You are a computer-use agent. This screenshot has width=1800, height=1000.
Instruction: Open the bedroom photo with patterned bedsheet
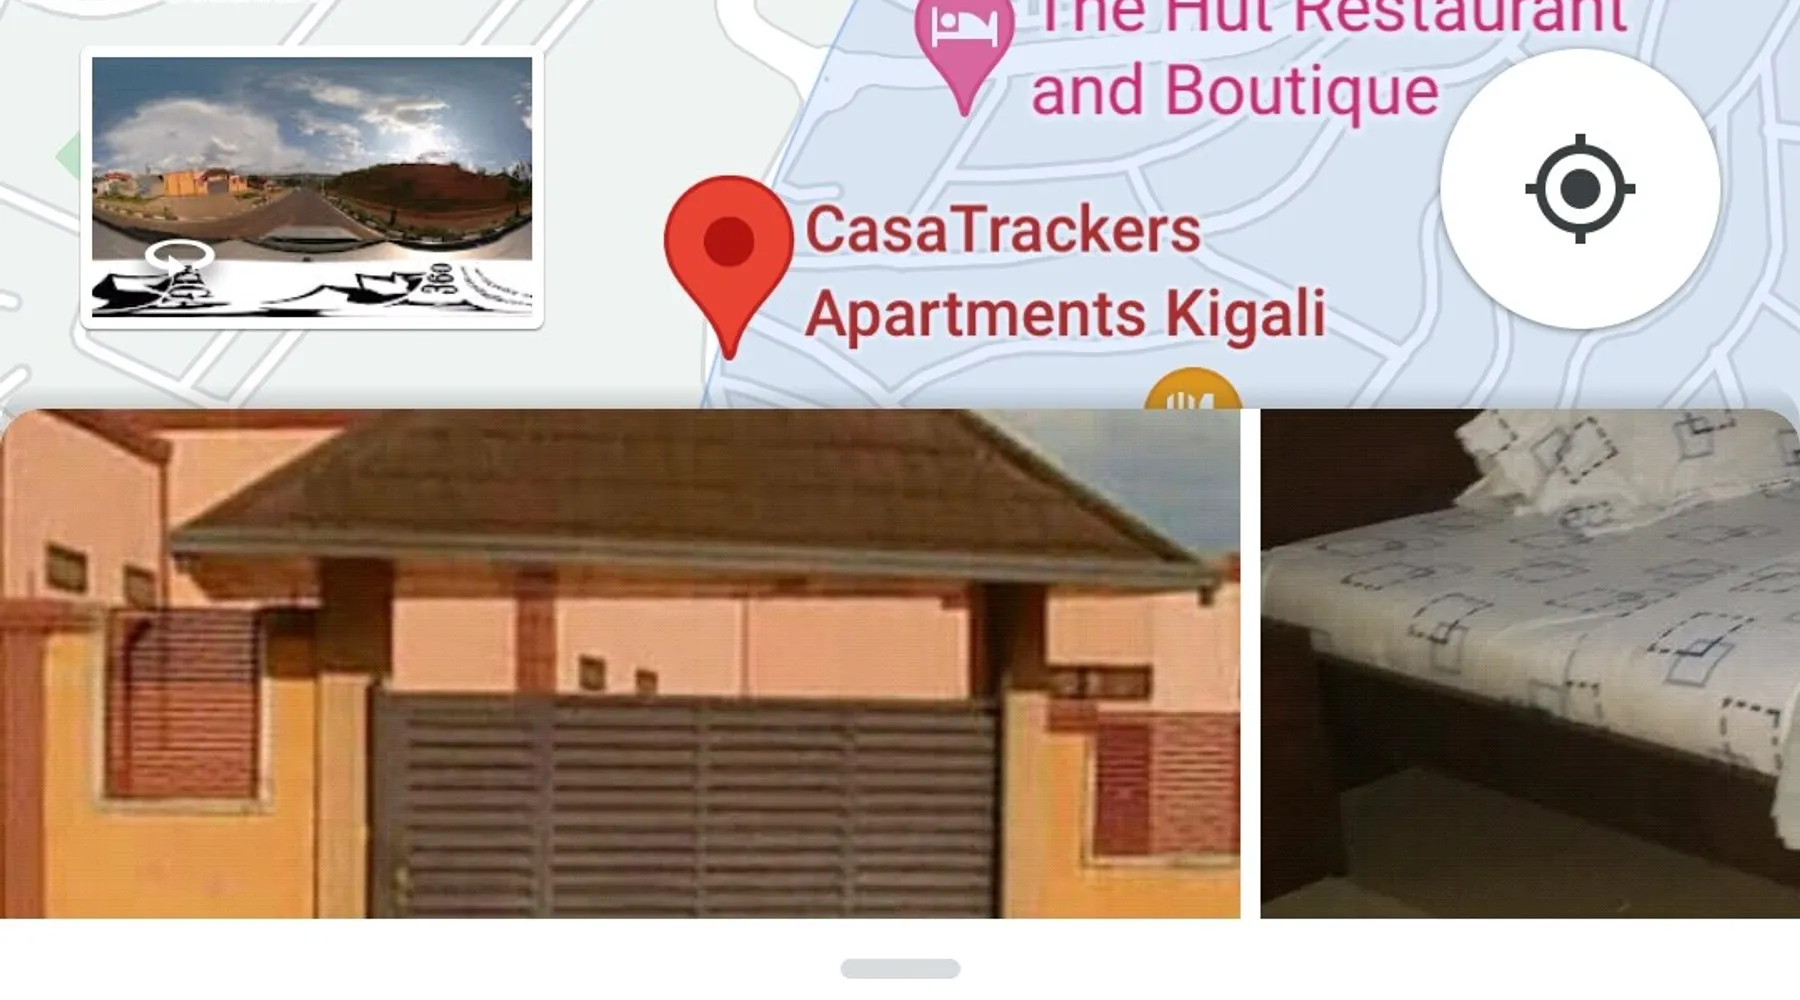click(x=1530, y=663)
